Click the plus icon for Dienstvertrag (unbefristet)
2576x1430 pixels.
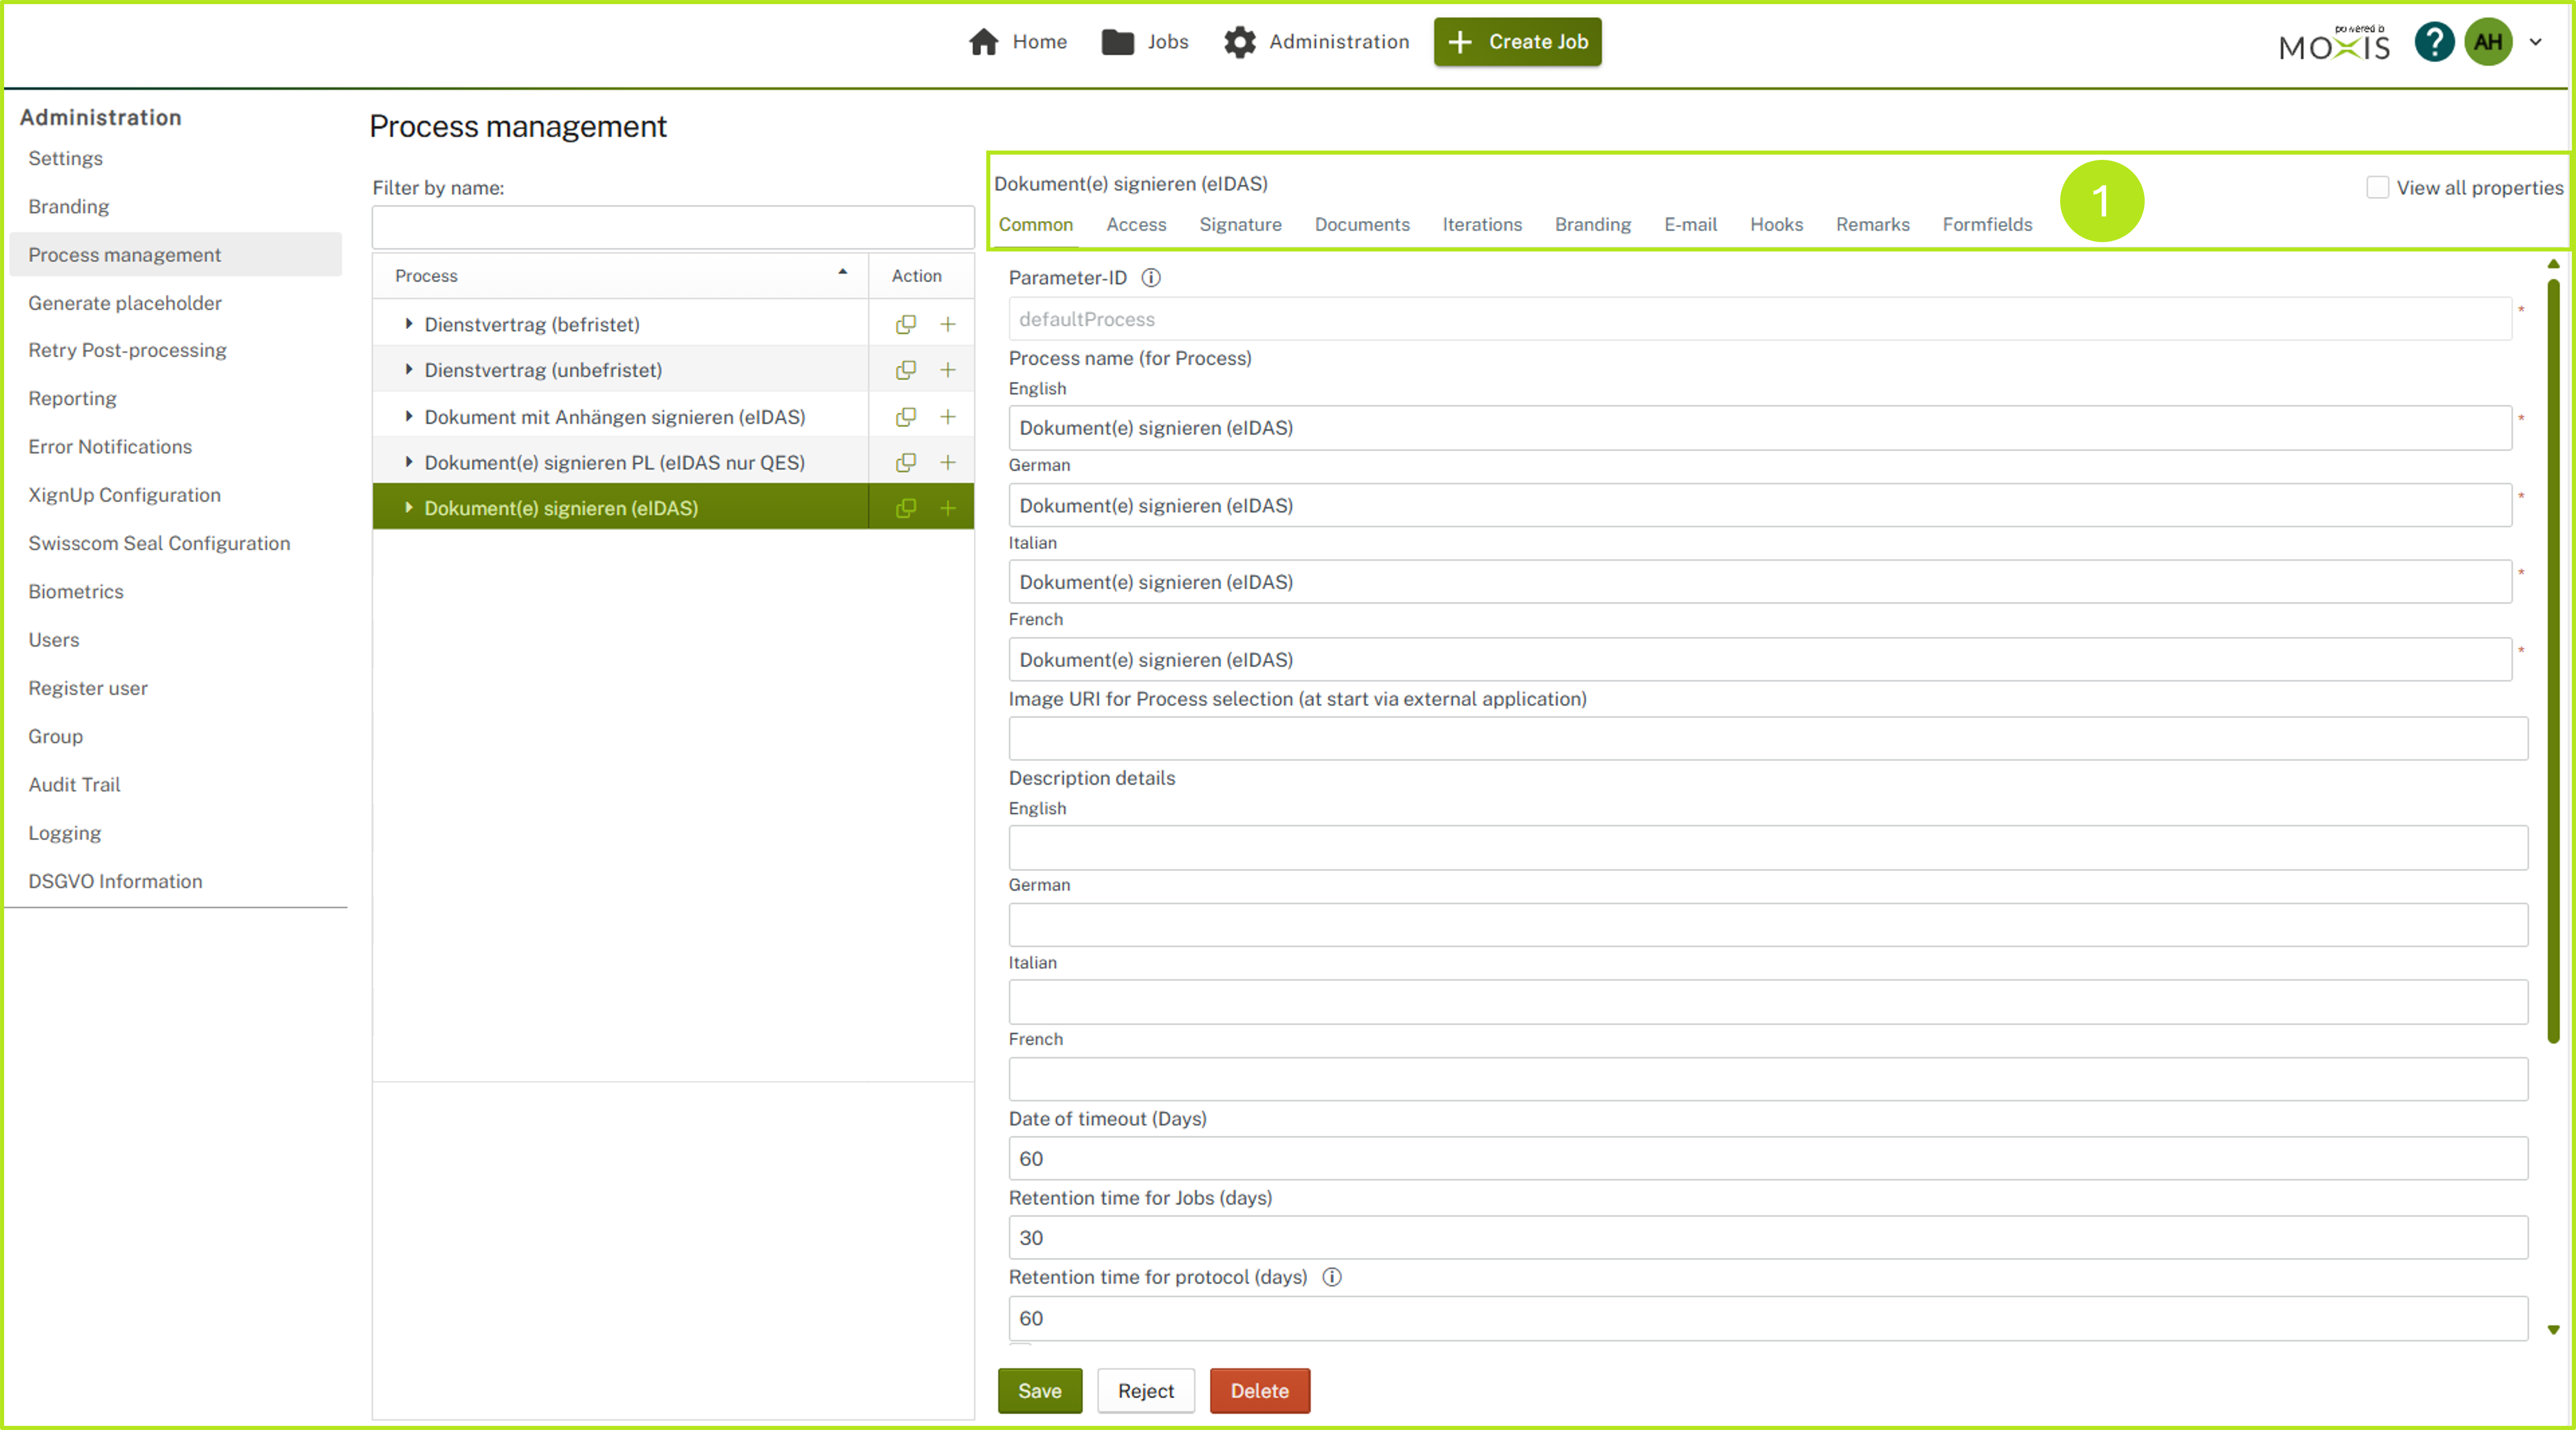pos(947,370)
